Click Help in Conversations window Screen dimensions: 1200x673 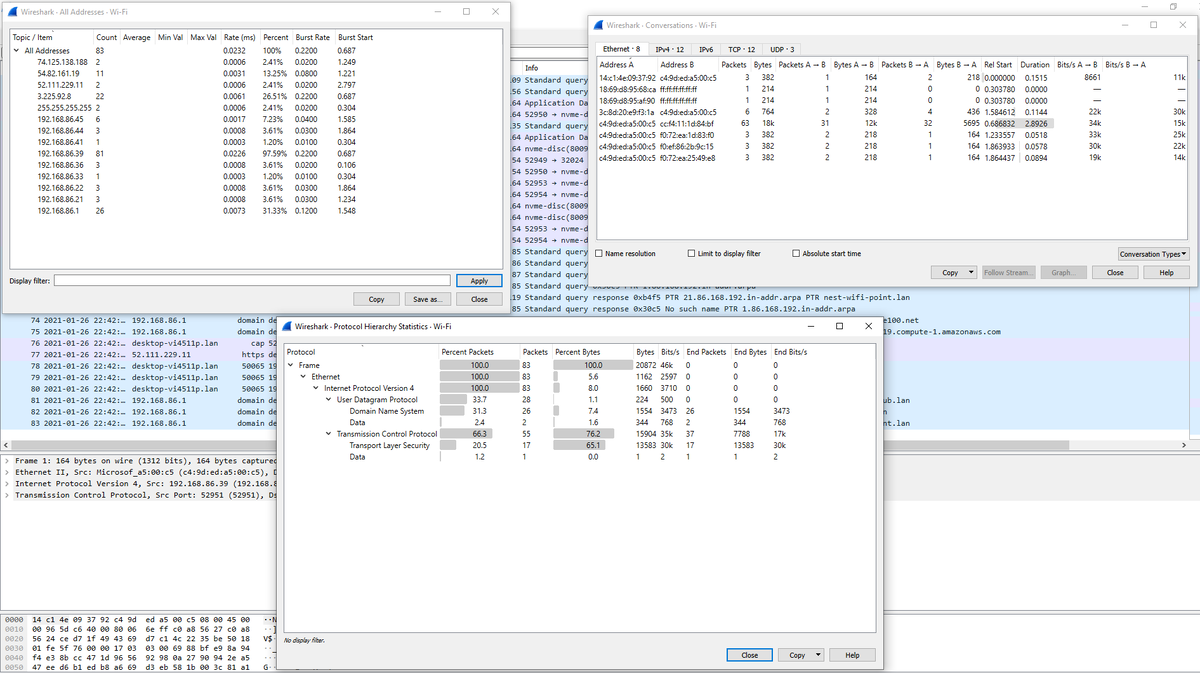pos(1166,272)
